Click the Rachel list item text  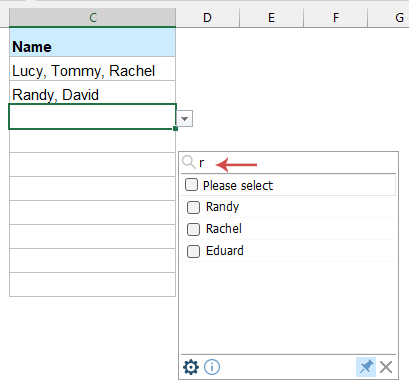pos(224,229)
